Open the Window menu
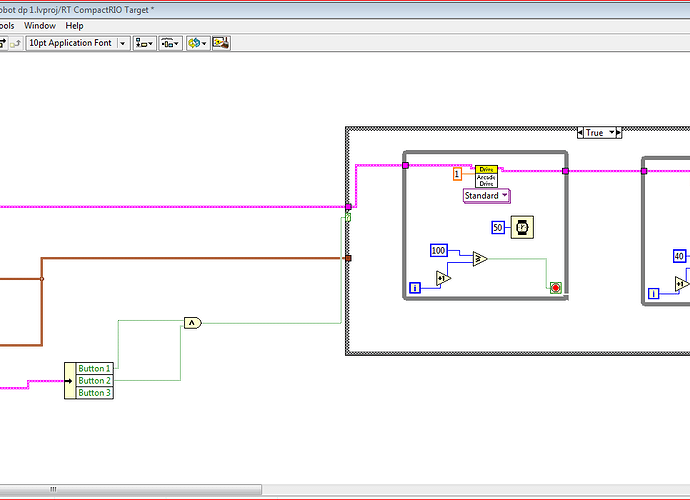This screenshot has width=690, height=500. 40,26
